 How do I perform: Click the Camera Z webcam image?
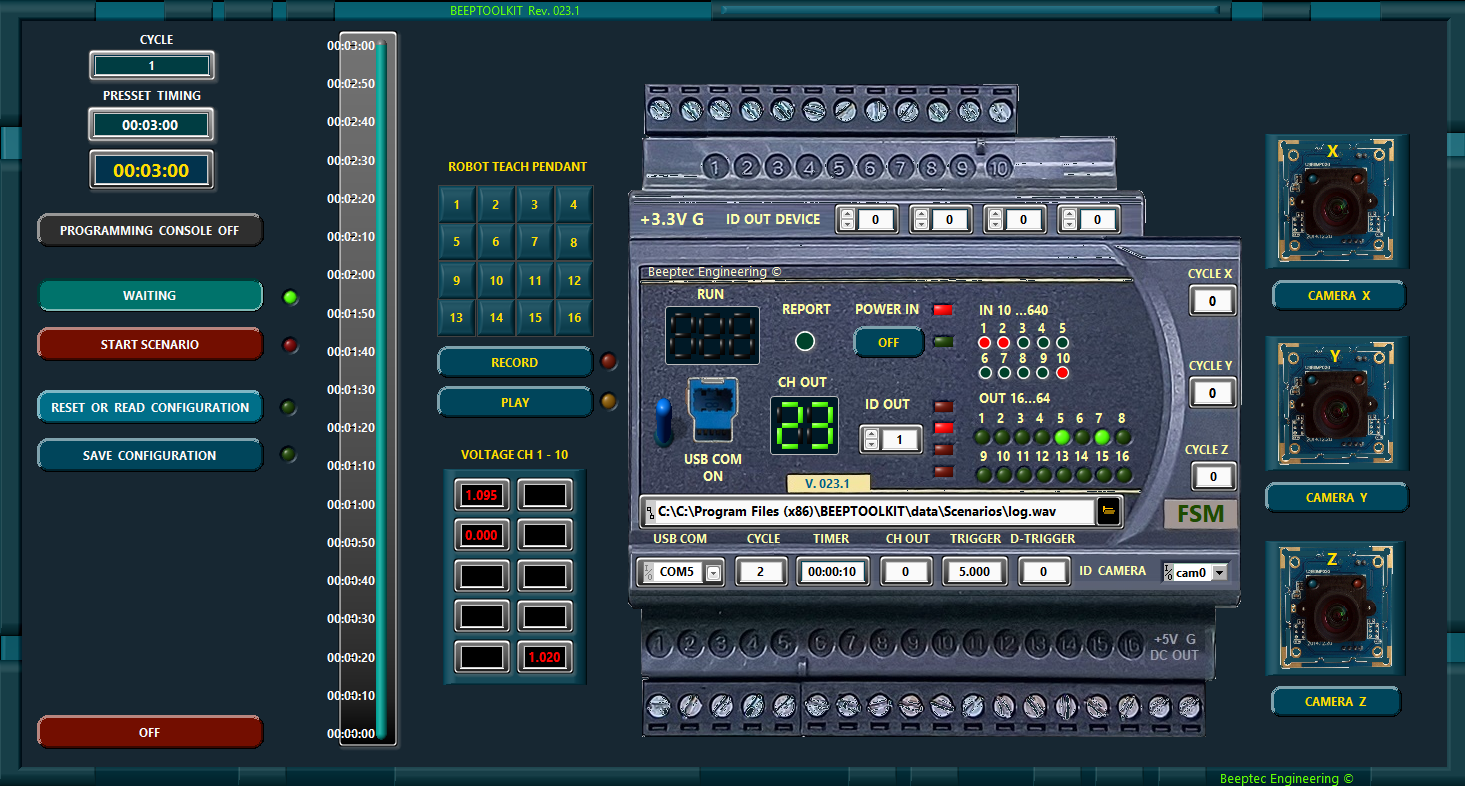click(x=1336, y=608)
